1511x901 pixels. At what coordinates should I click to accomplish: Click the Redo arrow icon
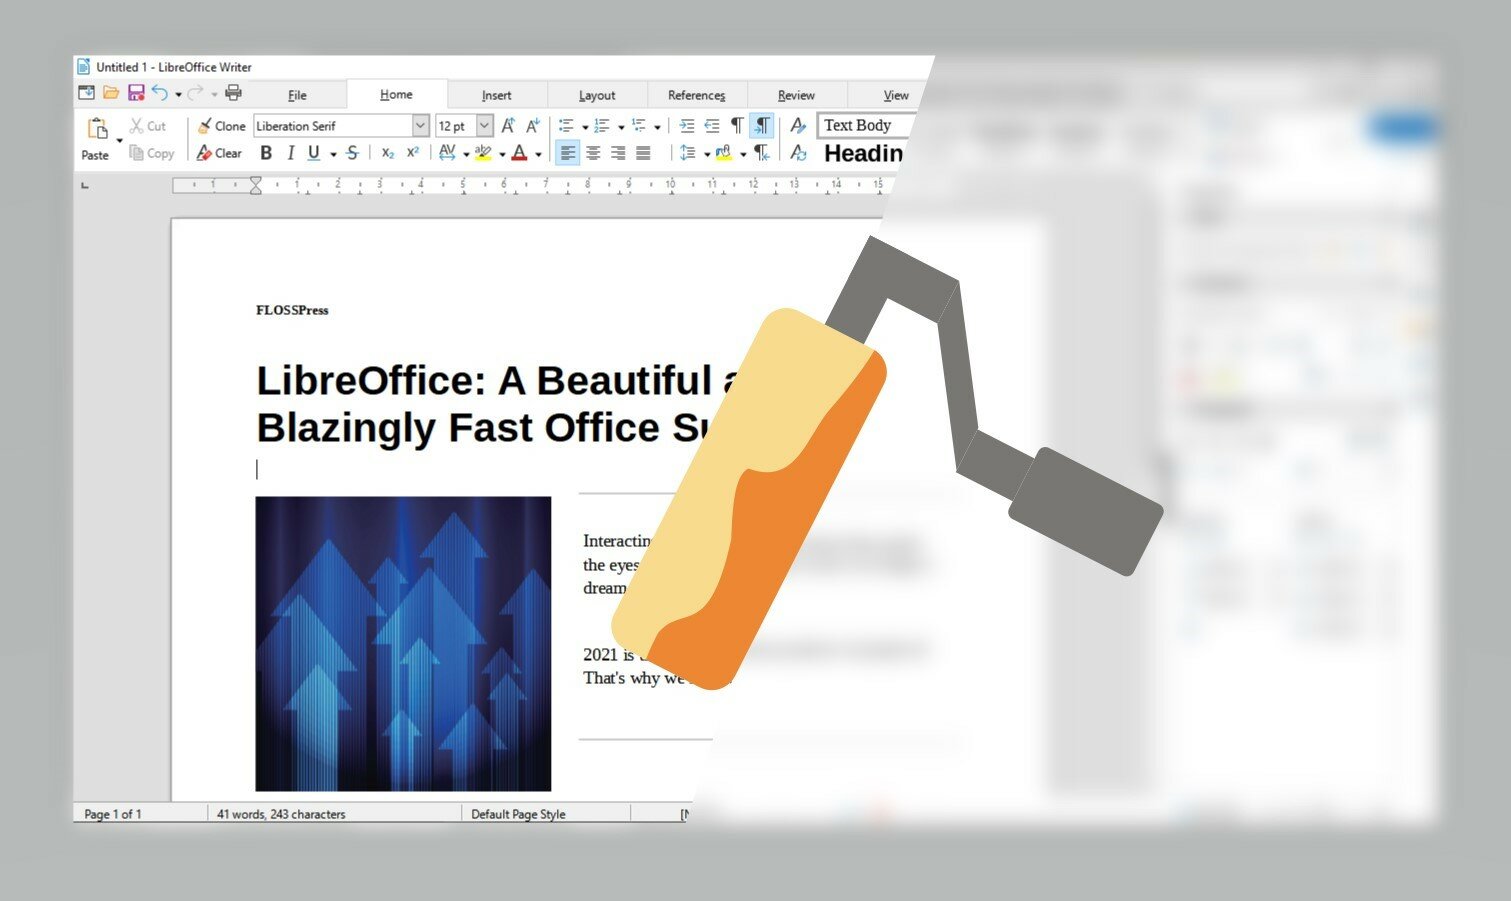tap(195, 93)
